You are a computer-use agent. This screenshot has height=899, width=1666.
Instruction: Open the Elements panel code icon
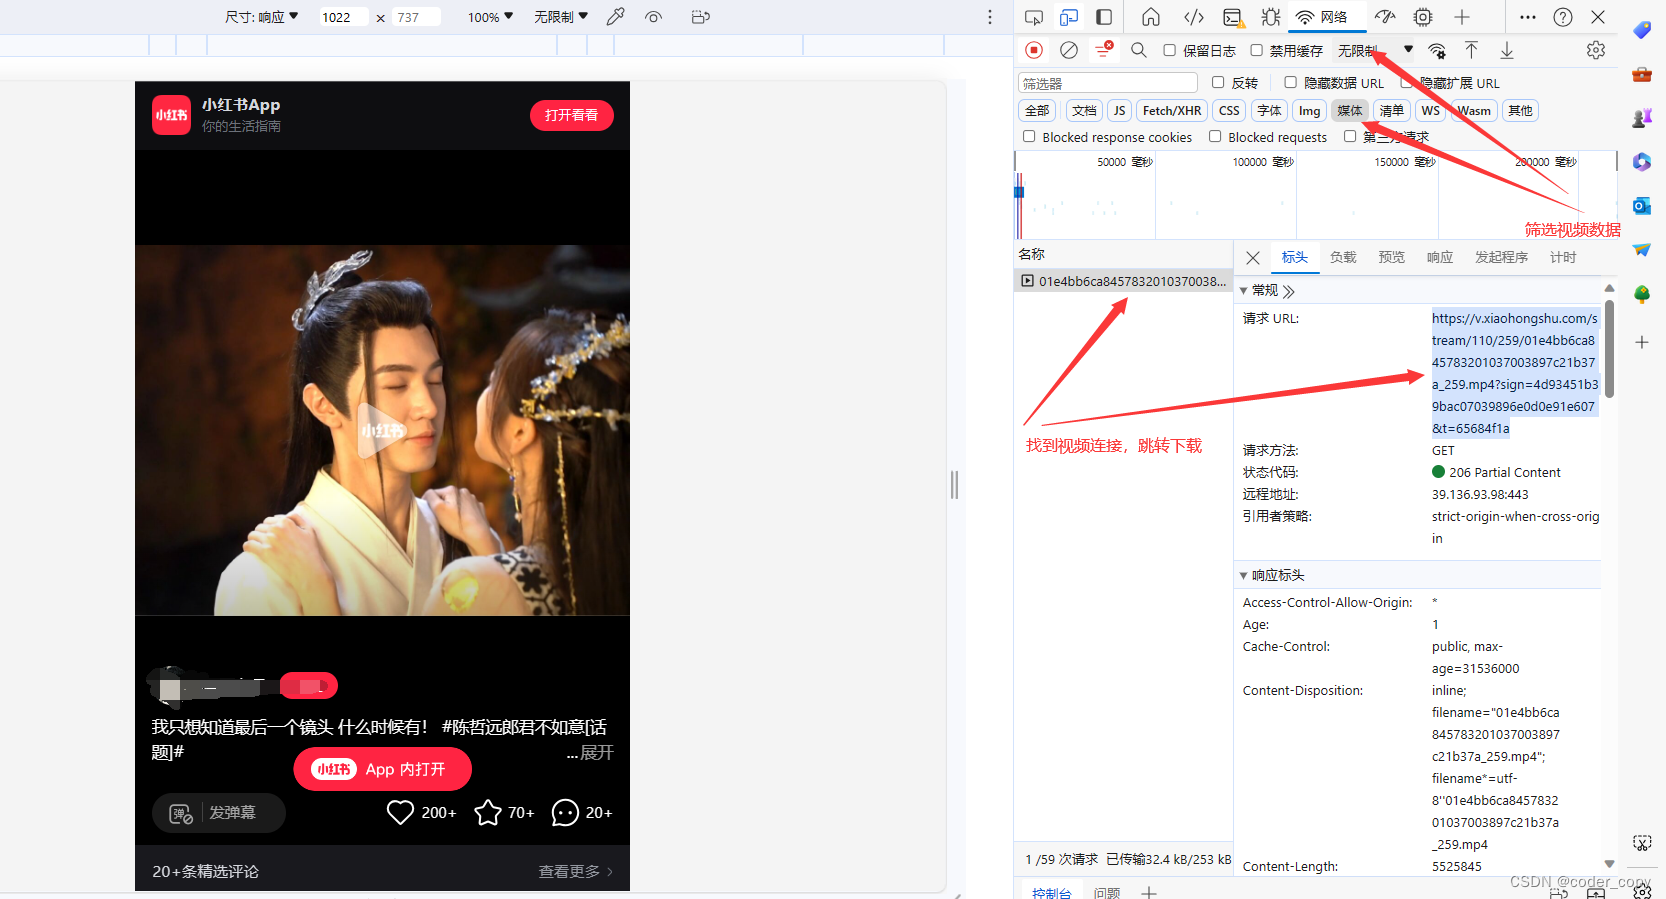point(1194,17)
